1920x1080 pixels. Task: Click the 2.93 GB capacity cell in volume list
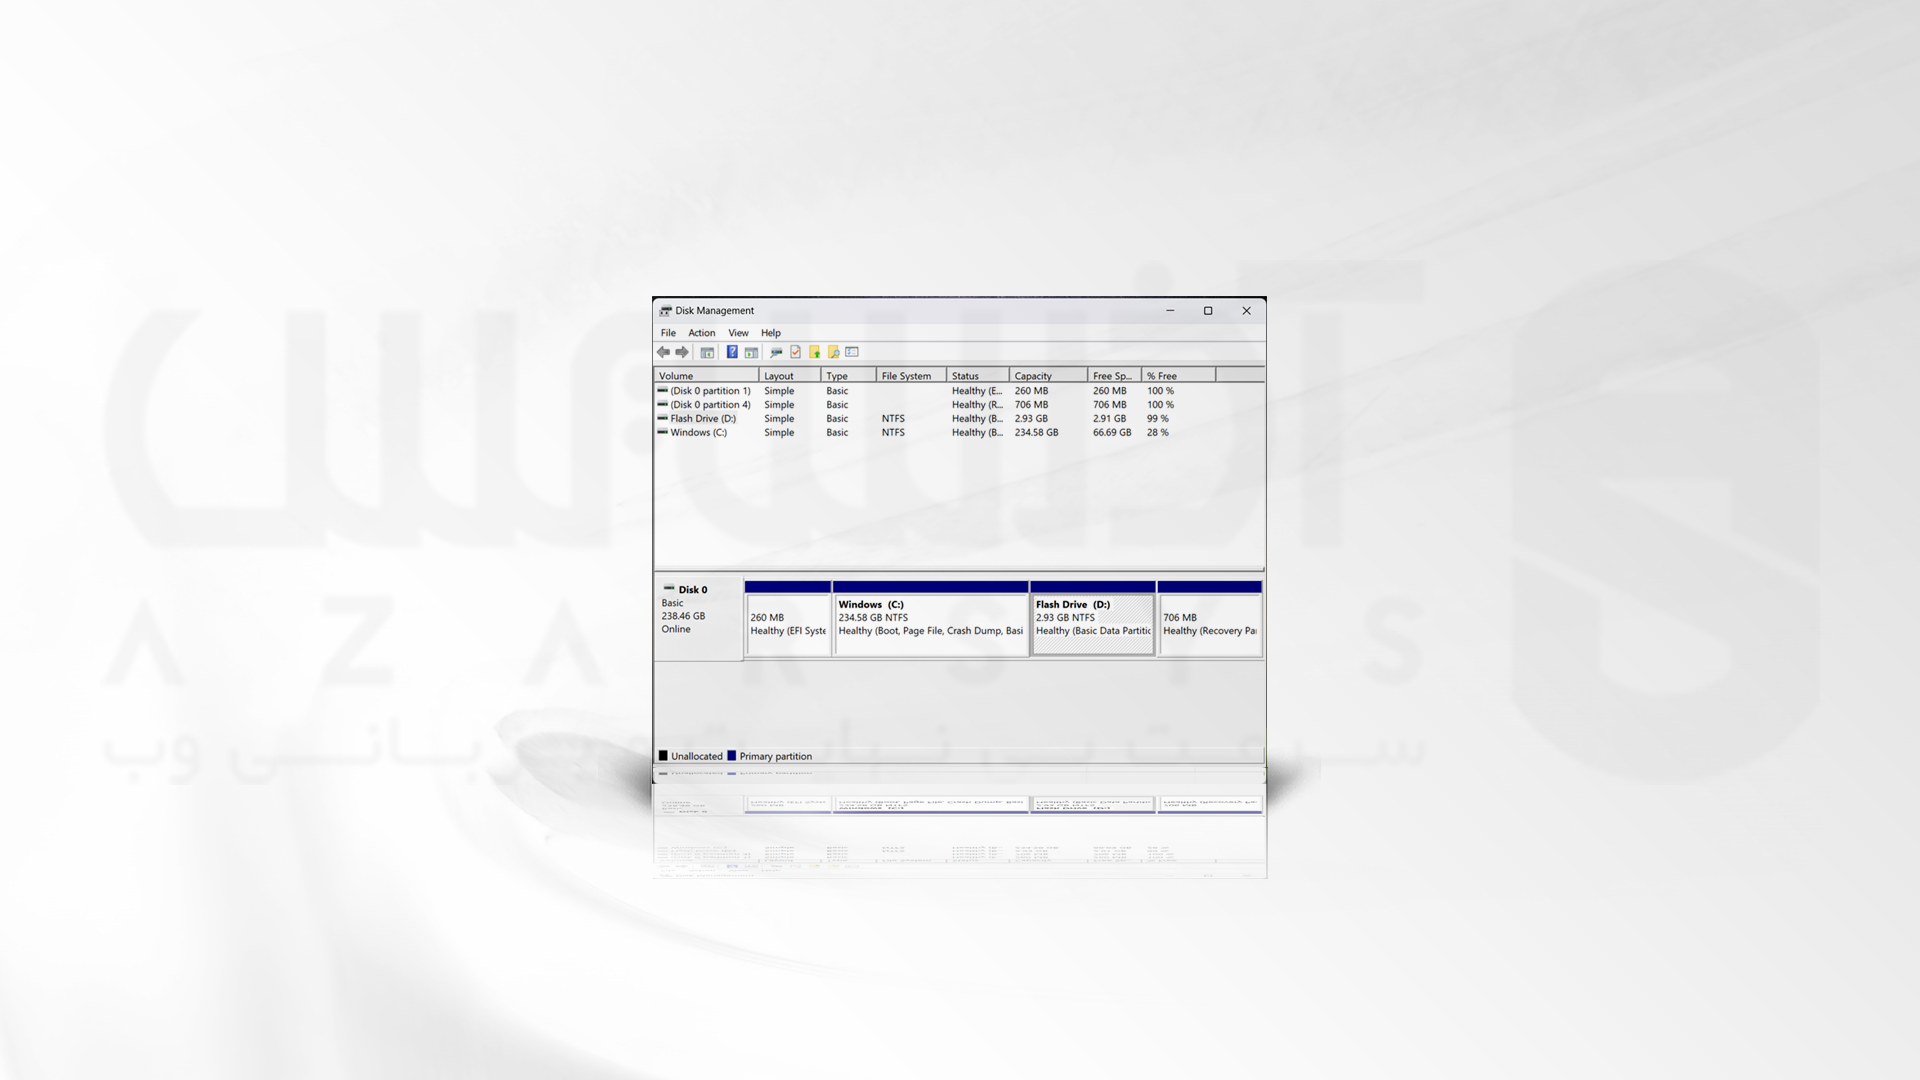[x=1031, y=419]
